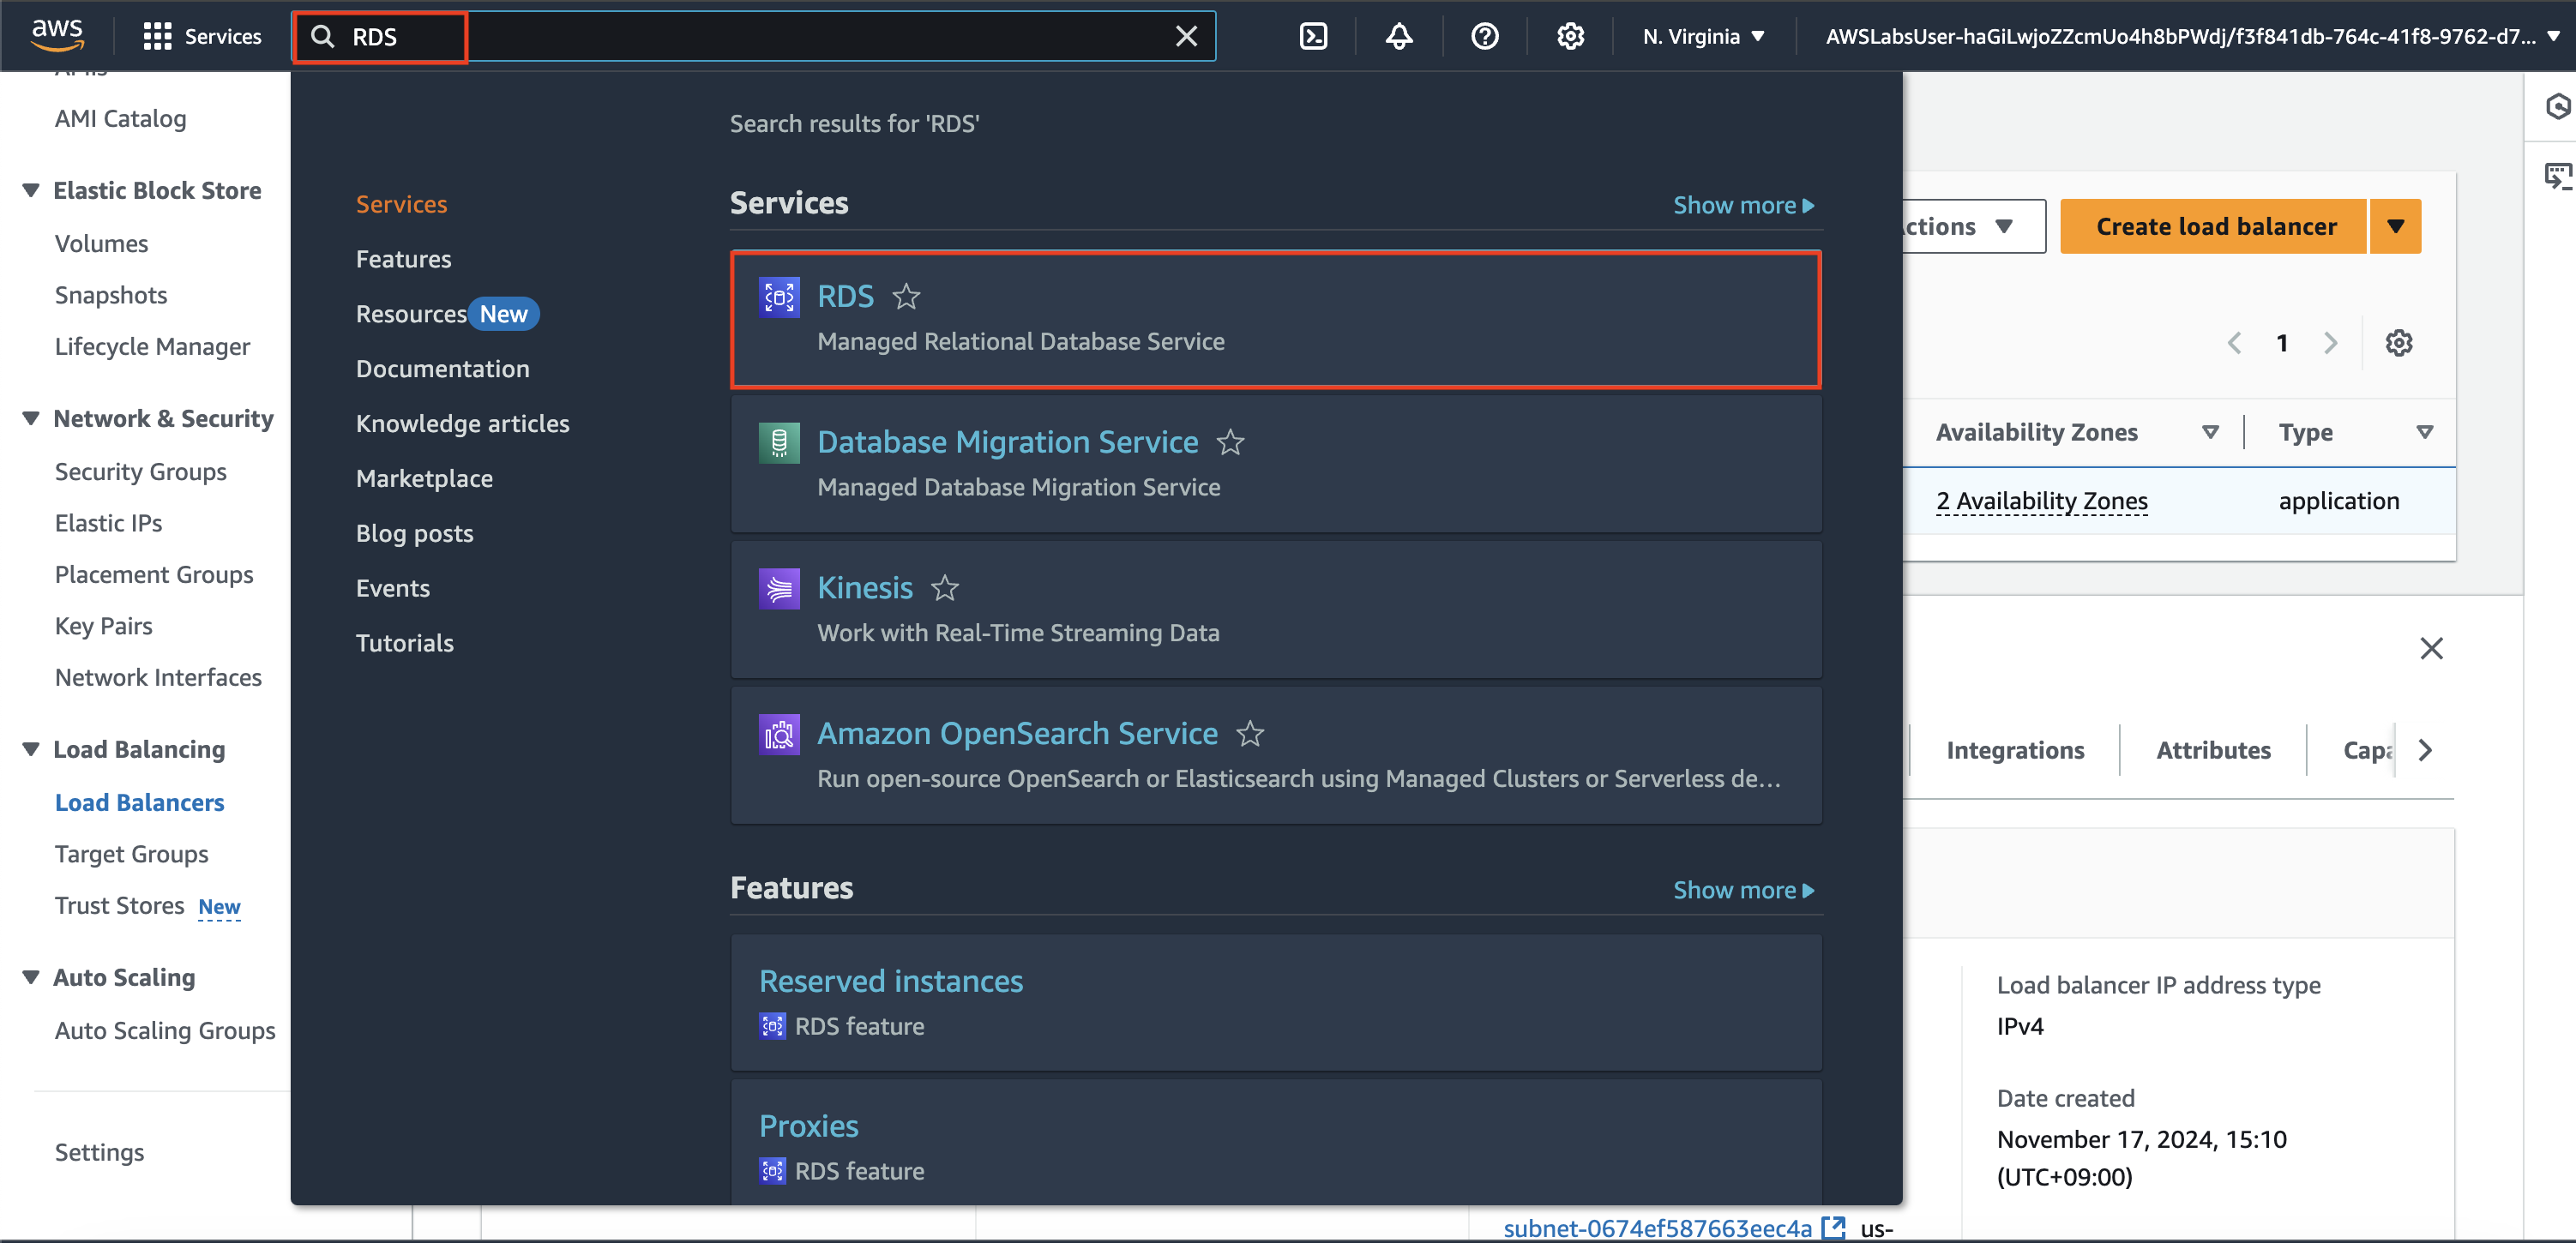Launch the CloudShell terminal icon
Viewport: 2576px width, 1243px height.
click(x=1313, y=37)
